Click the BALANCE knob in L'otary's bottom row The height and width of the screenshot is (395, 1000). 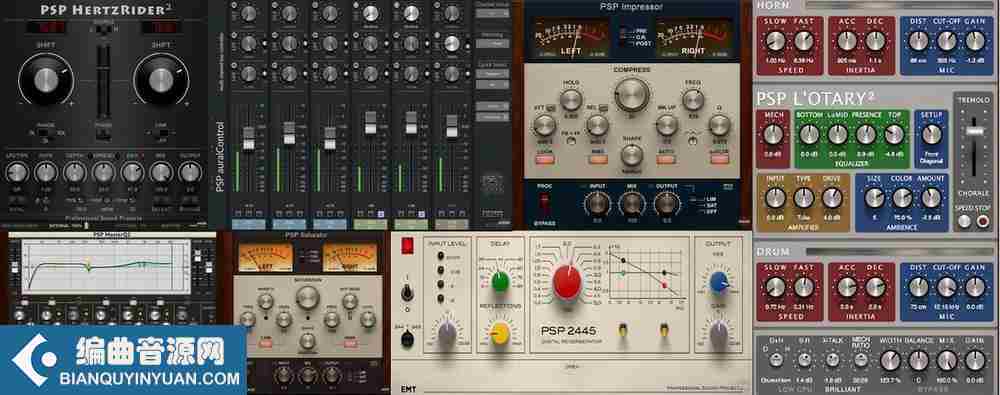coord(918,361)
